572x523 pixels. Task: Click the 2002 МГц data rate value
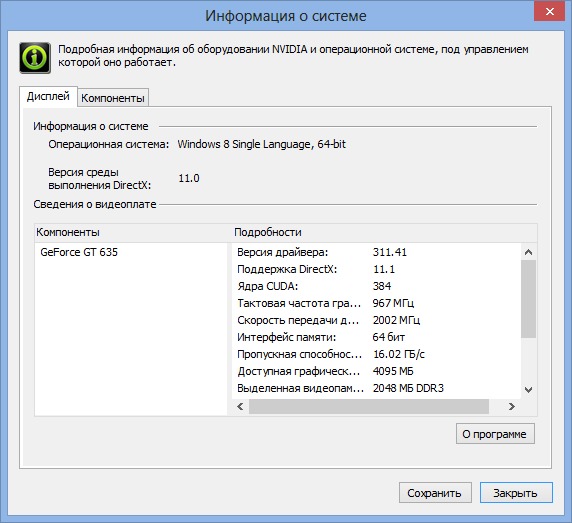396,320
